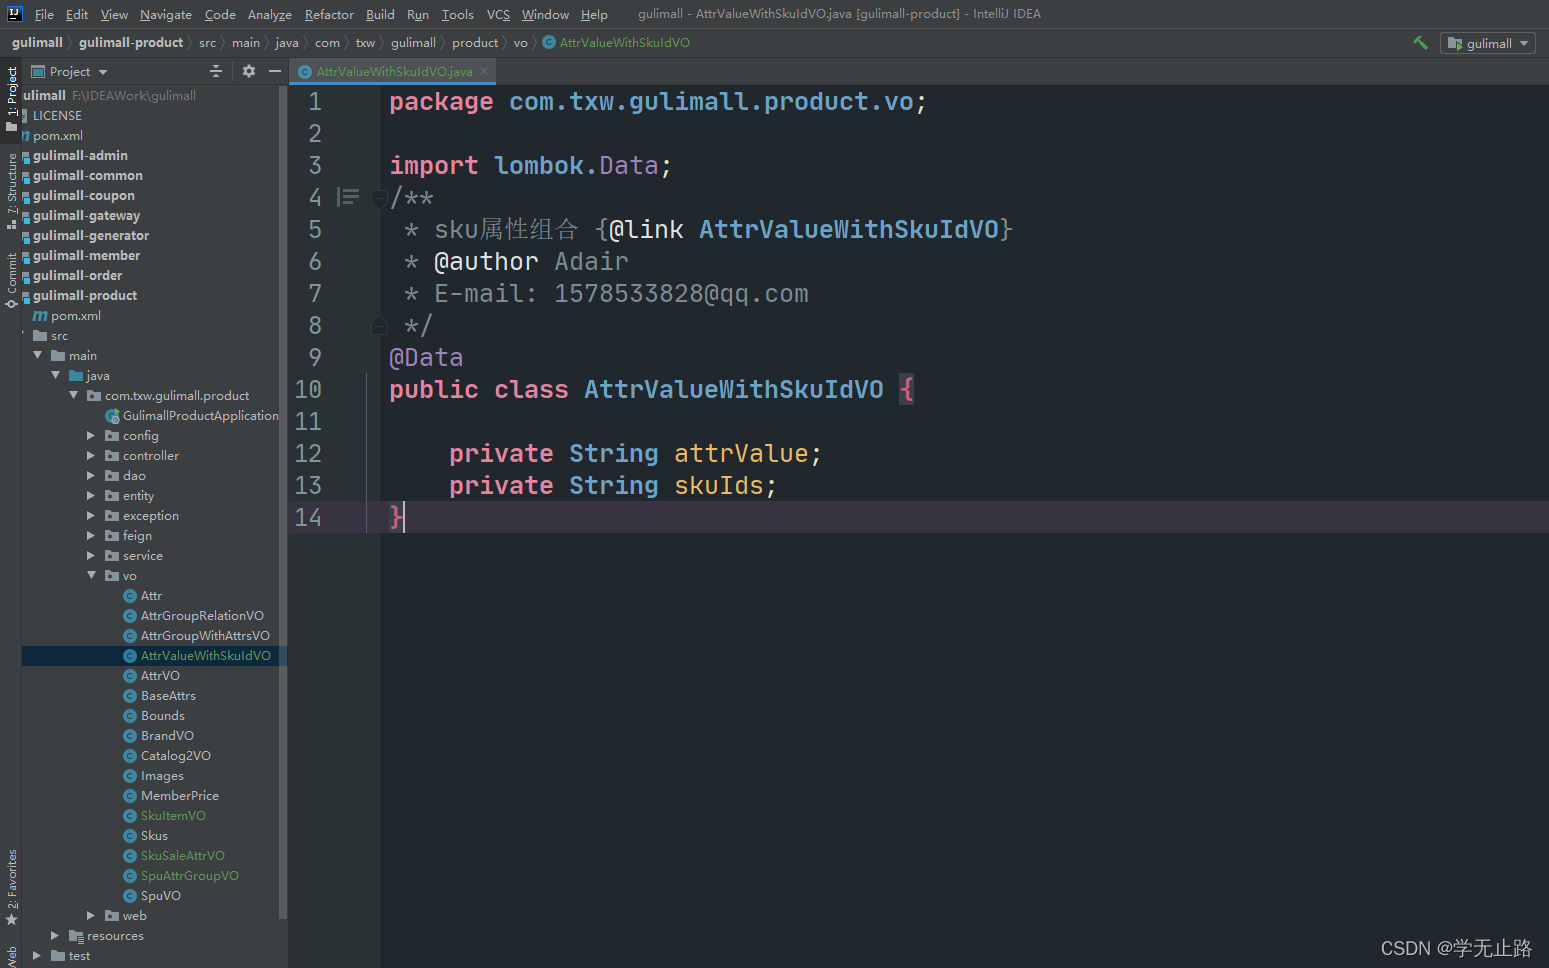Open GulimallProductApplication class
1549x968 pixels.
point(200,415)
